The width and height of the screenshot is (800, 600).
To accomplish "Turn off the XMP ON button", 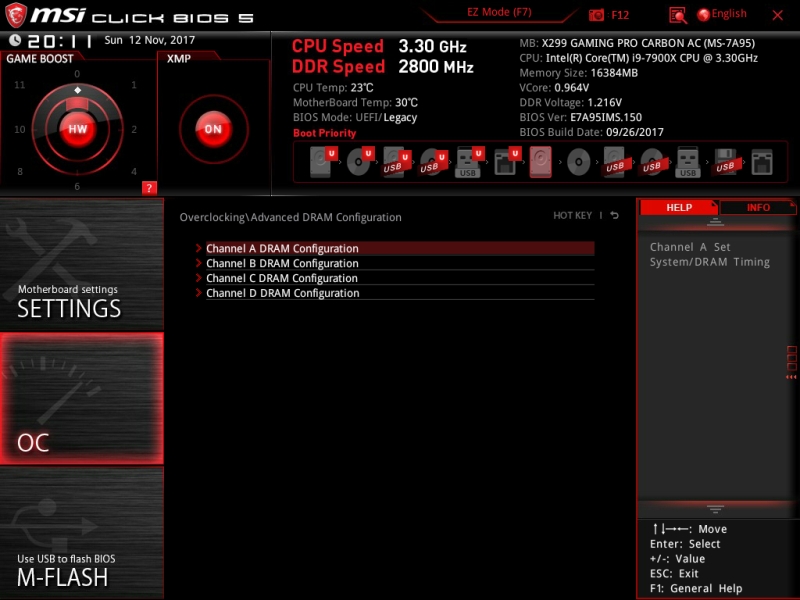I will pyautogui.click(x=213, y=129).
